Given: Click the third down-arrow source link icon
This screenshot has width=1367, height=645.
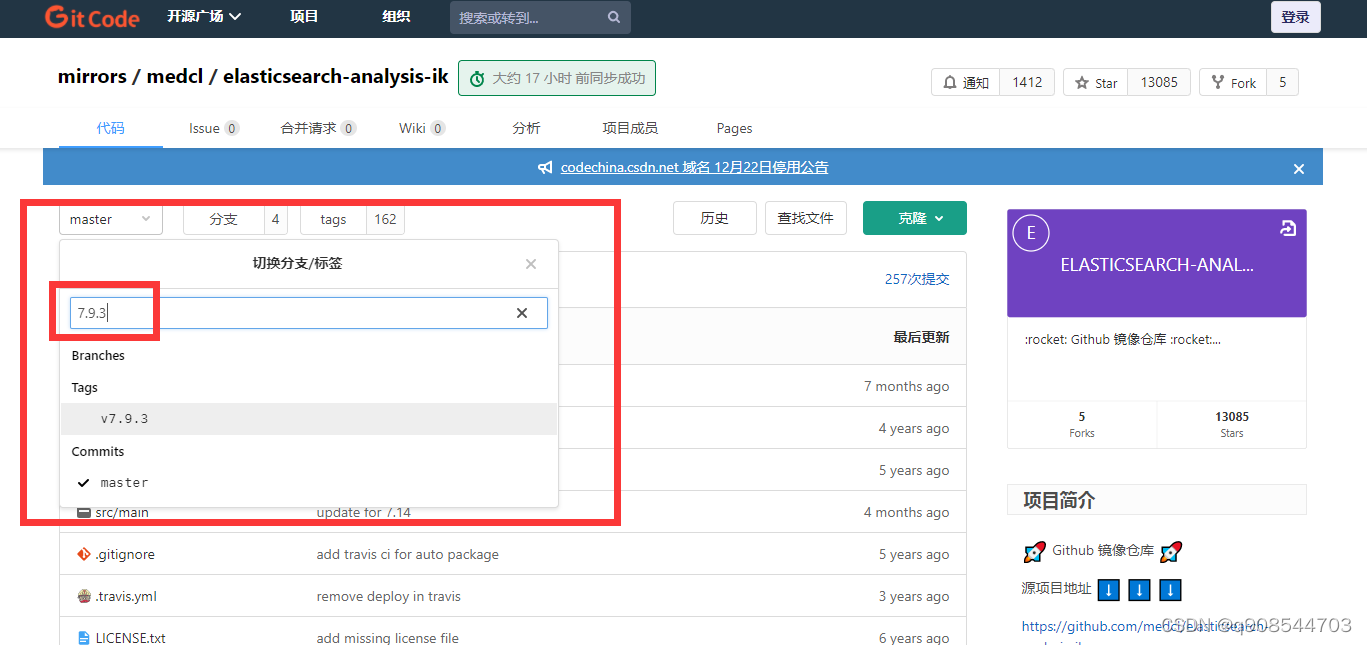Looking at the screenshot, I should point(1170,590).
